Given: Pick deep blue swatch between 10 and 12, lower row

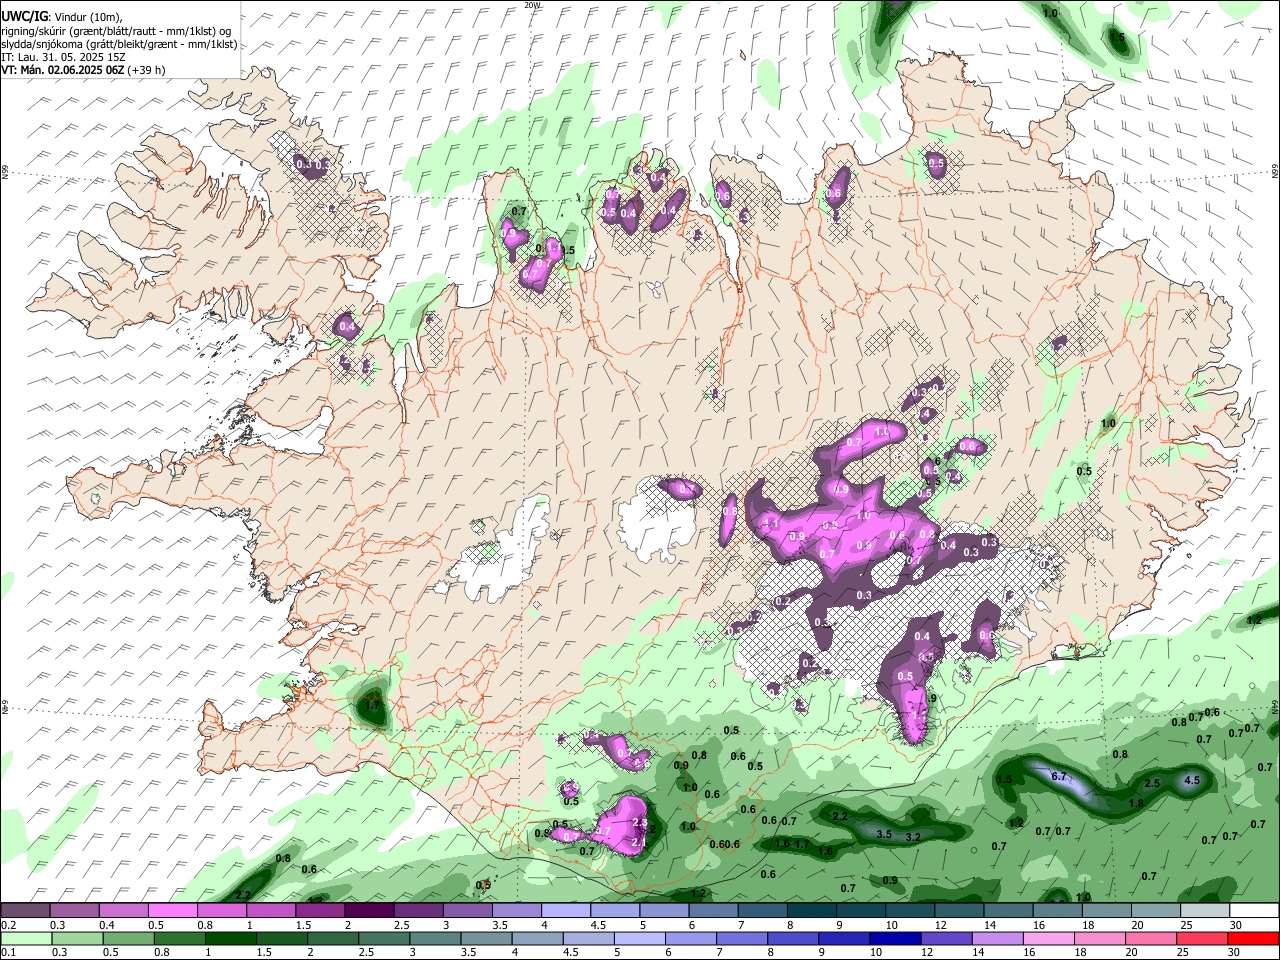Looking at the screenshot, I should click(x=894, y=939).
